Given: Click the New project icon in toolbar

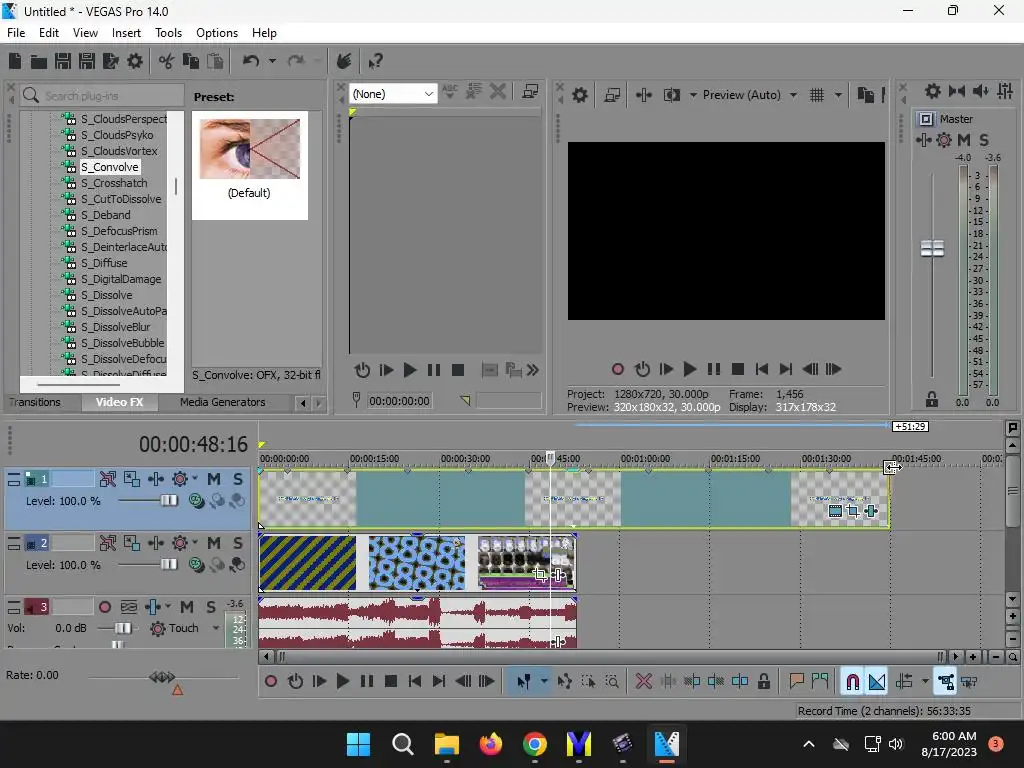Looking at the screenshot, I should pyautogui.click(x=15, y=61).
